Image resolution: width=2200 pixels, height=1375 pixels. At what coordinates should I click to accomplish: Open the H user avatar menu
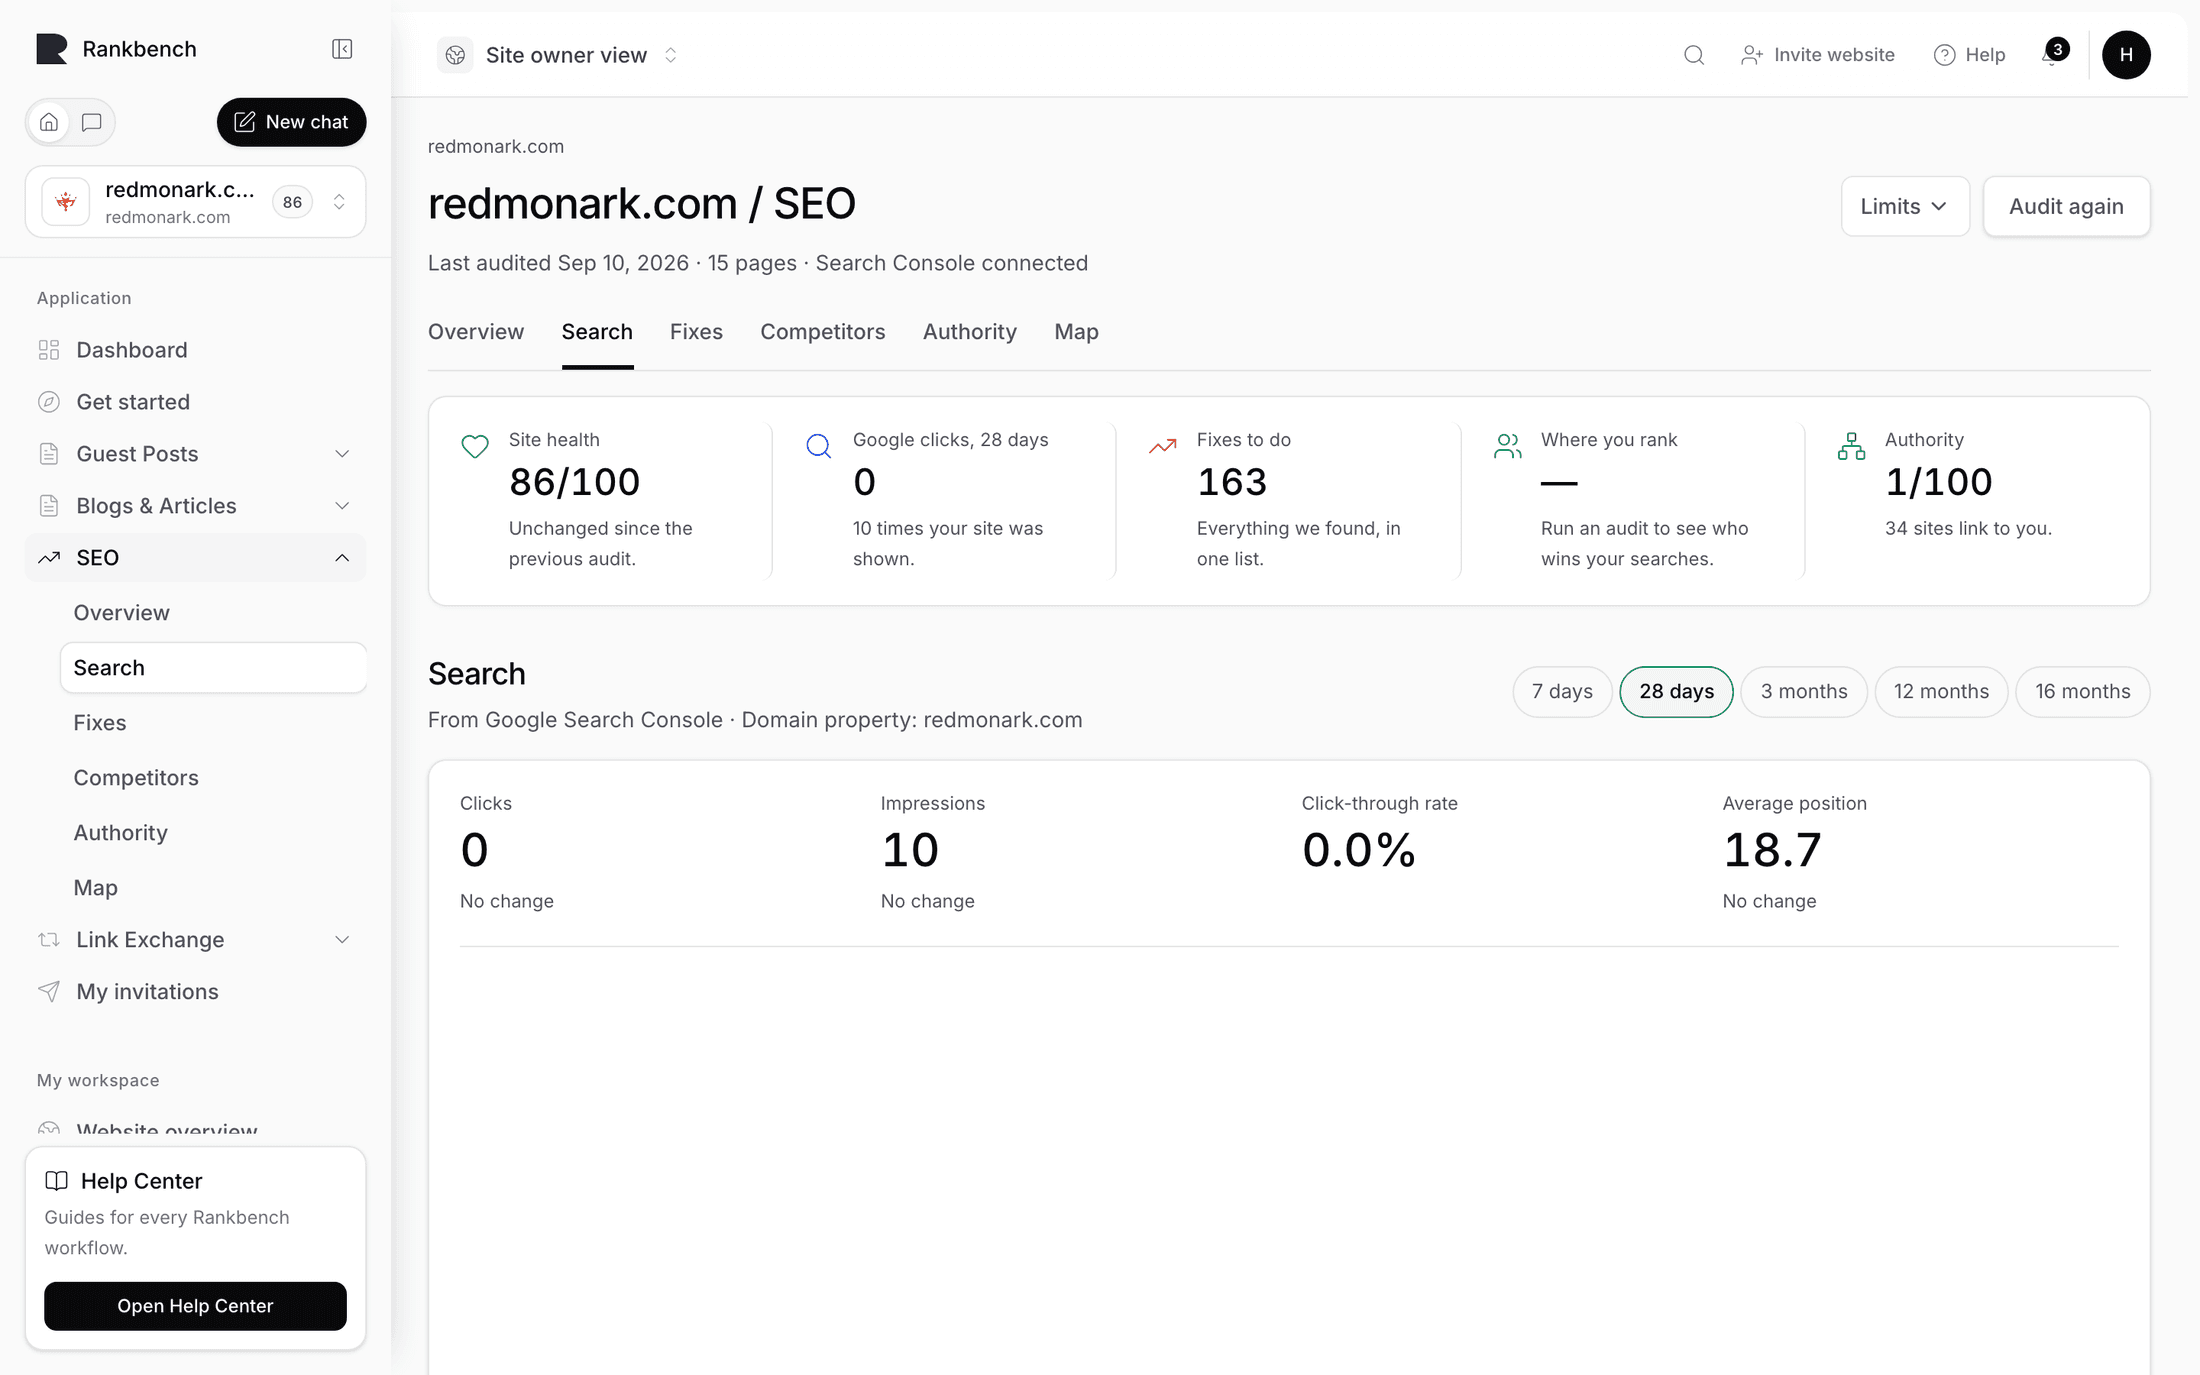pyautogui.click(x=2126, y=55)
